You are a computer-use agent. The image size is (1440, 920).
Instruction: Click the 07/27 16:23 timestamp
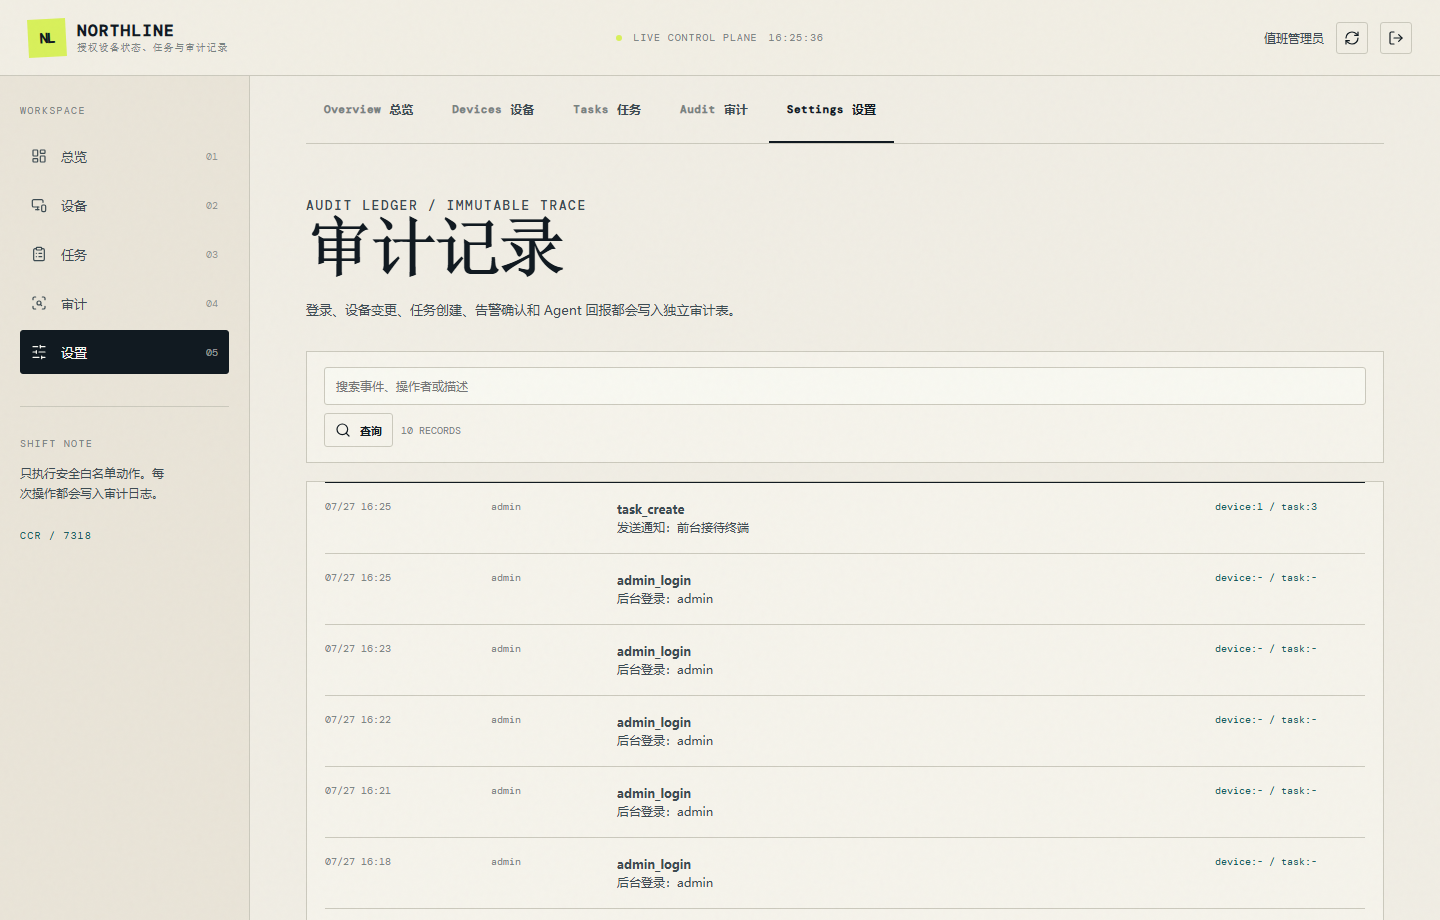tap(358, 649)
